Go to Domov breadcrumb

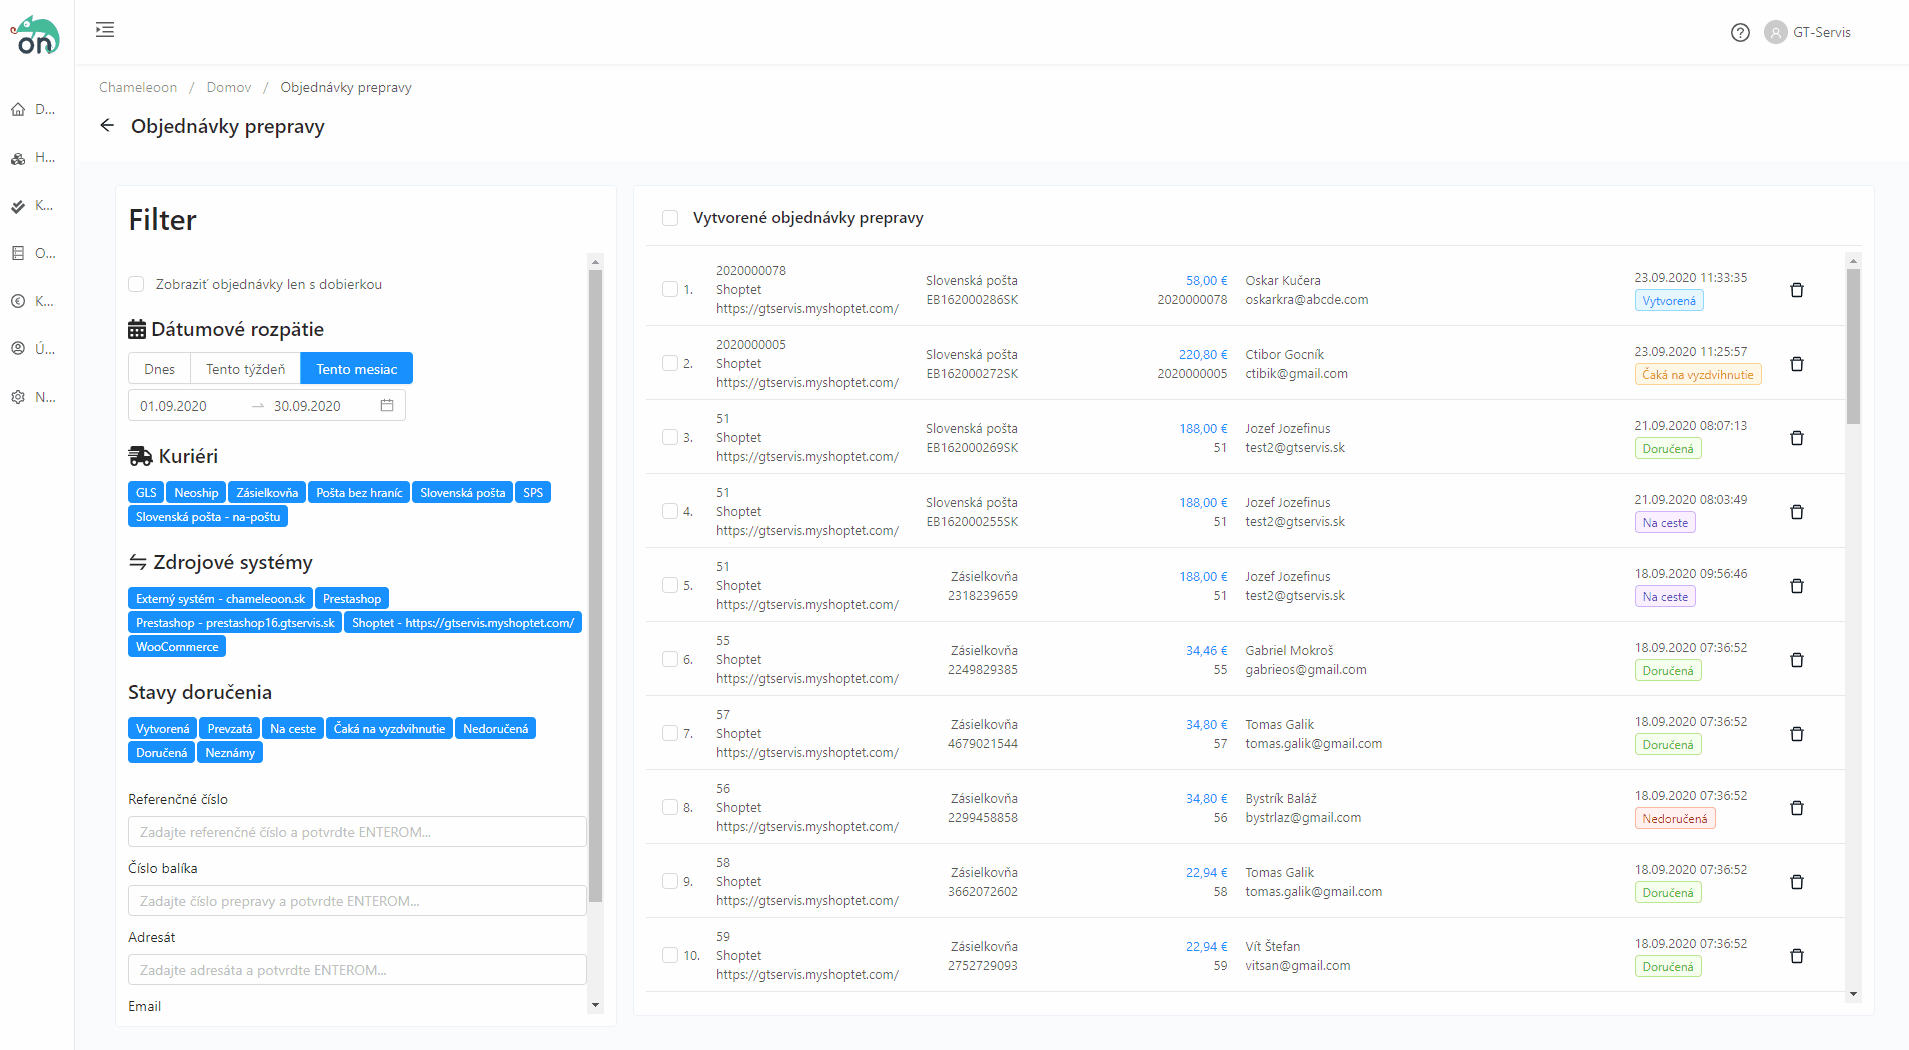click(x=229, y=87)
